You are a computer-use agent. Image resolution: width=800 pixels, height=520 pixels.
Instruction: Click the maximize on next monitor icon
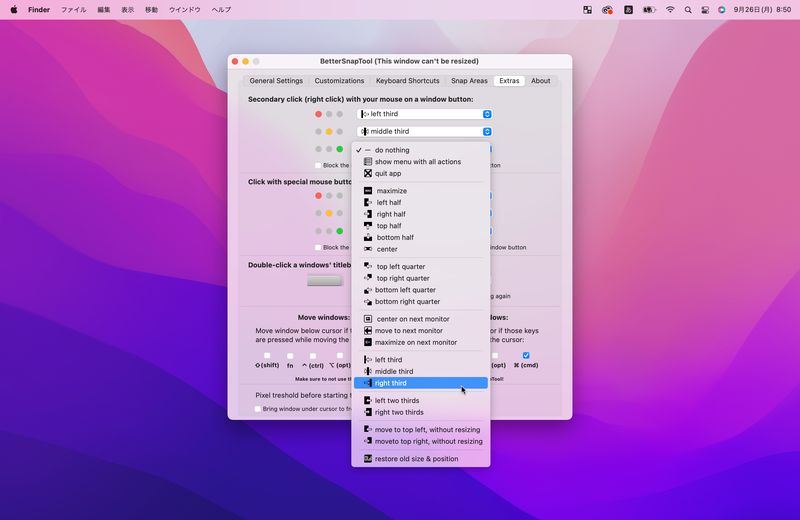pyautogui.click(x=368, y=342)
